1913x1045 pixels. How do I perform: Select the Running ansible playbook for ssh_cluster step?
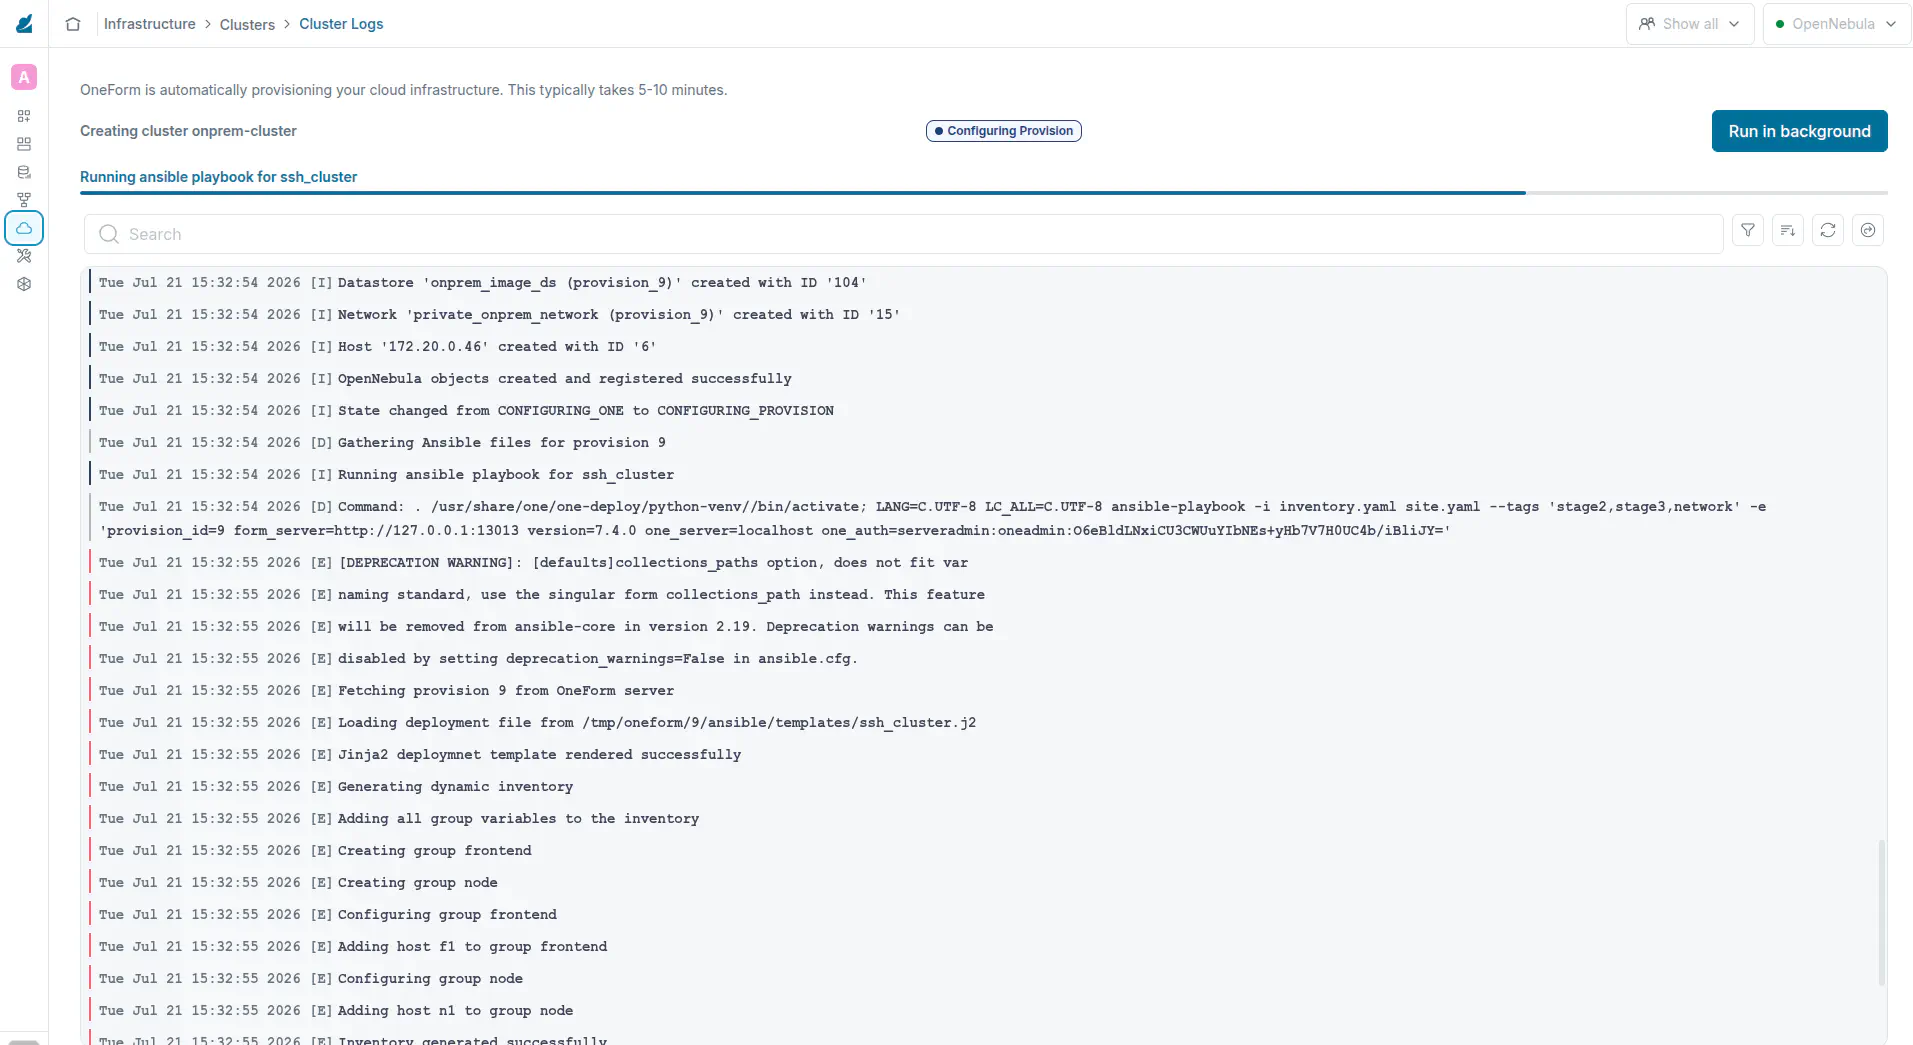[218, 177]
